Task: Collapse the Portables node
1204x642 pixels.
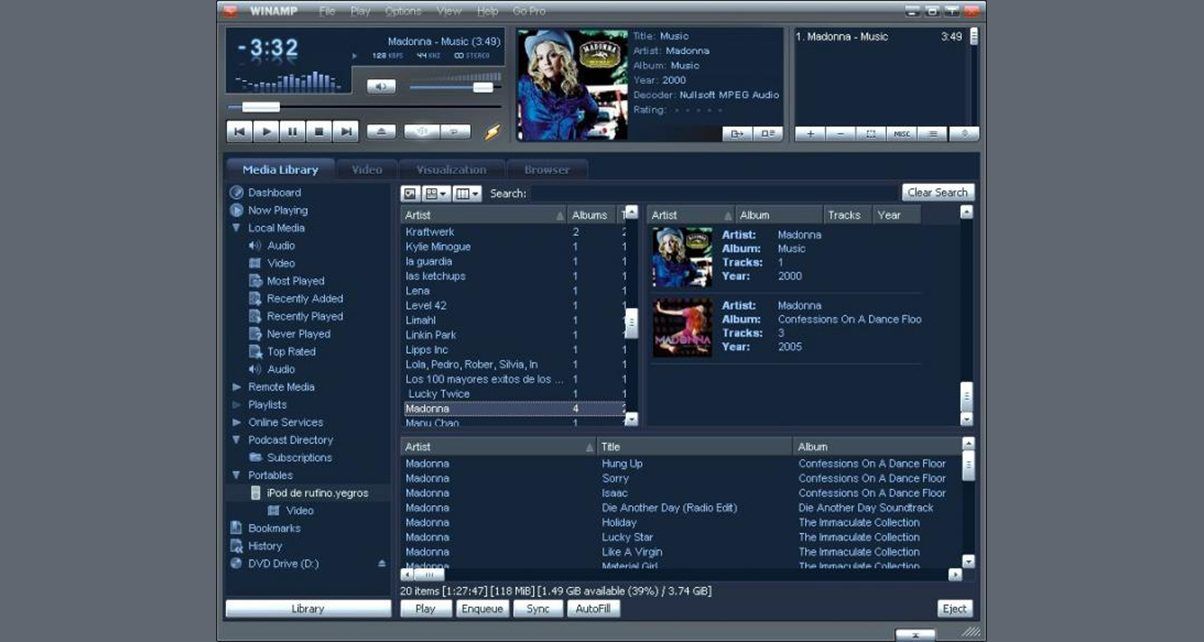Action: [237, 476]
